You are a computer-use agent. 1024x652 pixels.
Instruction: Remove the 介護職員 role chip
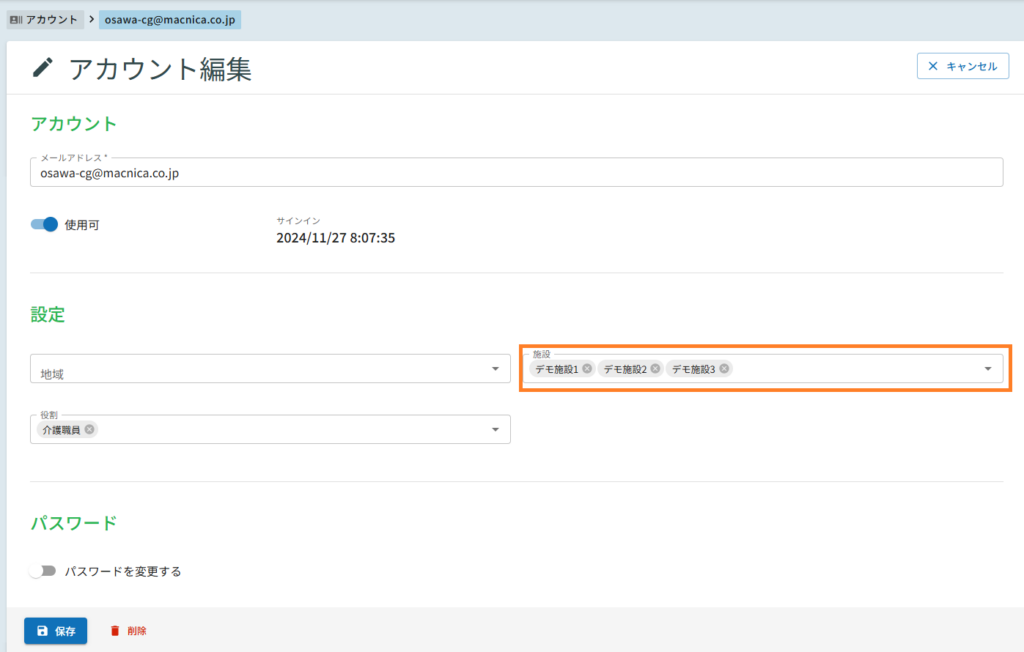tap(90, 430)
